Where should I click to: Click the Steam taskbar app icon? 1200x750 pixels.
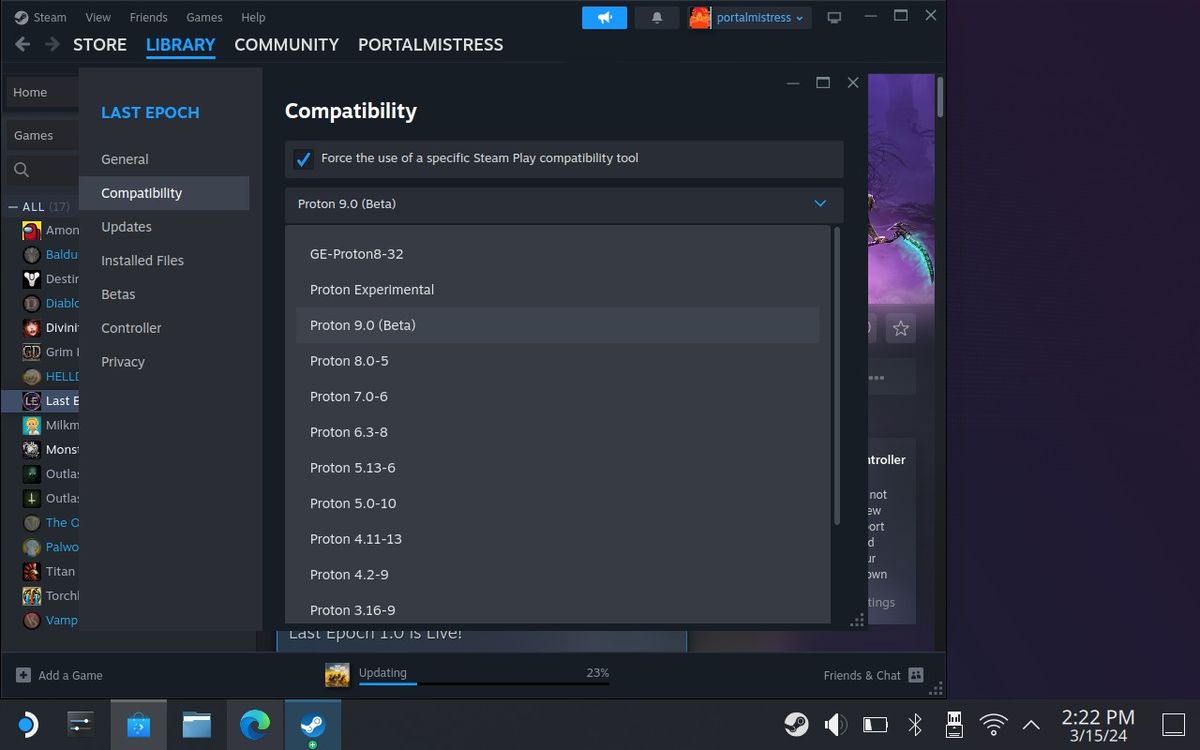pos(313,724)
